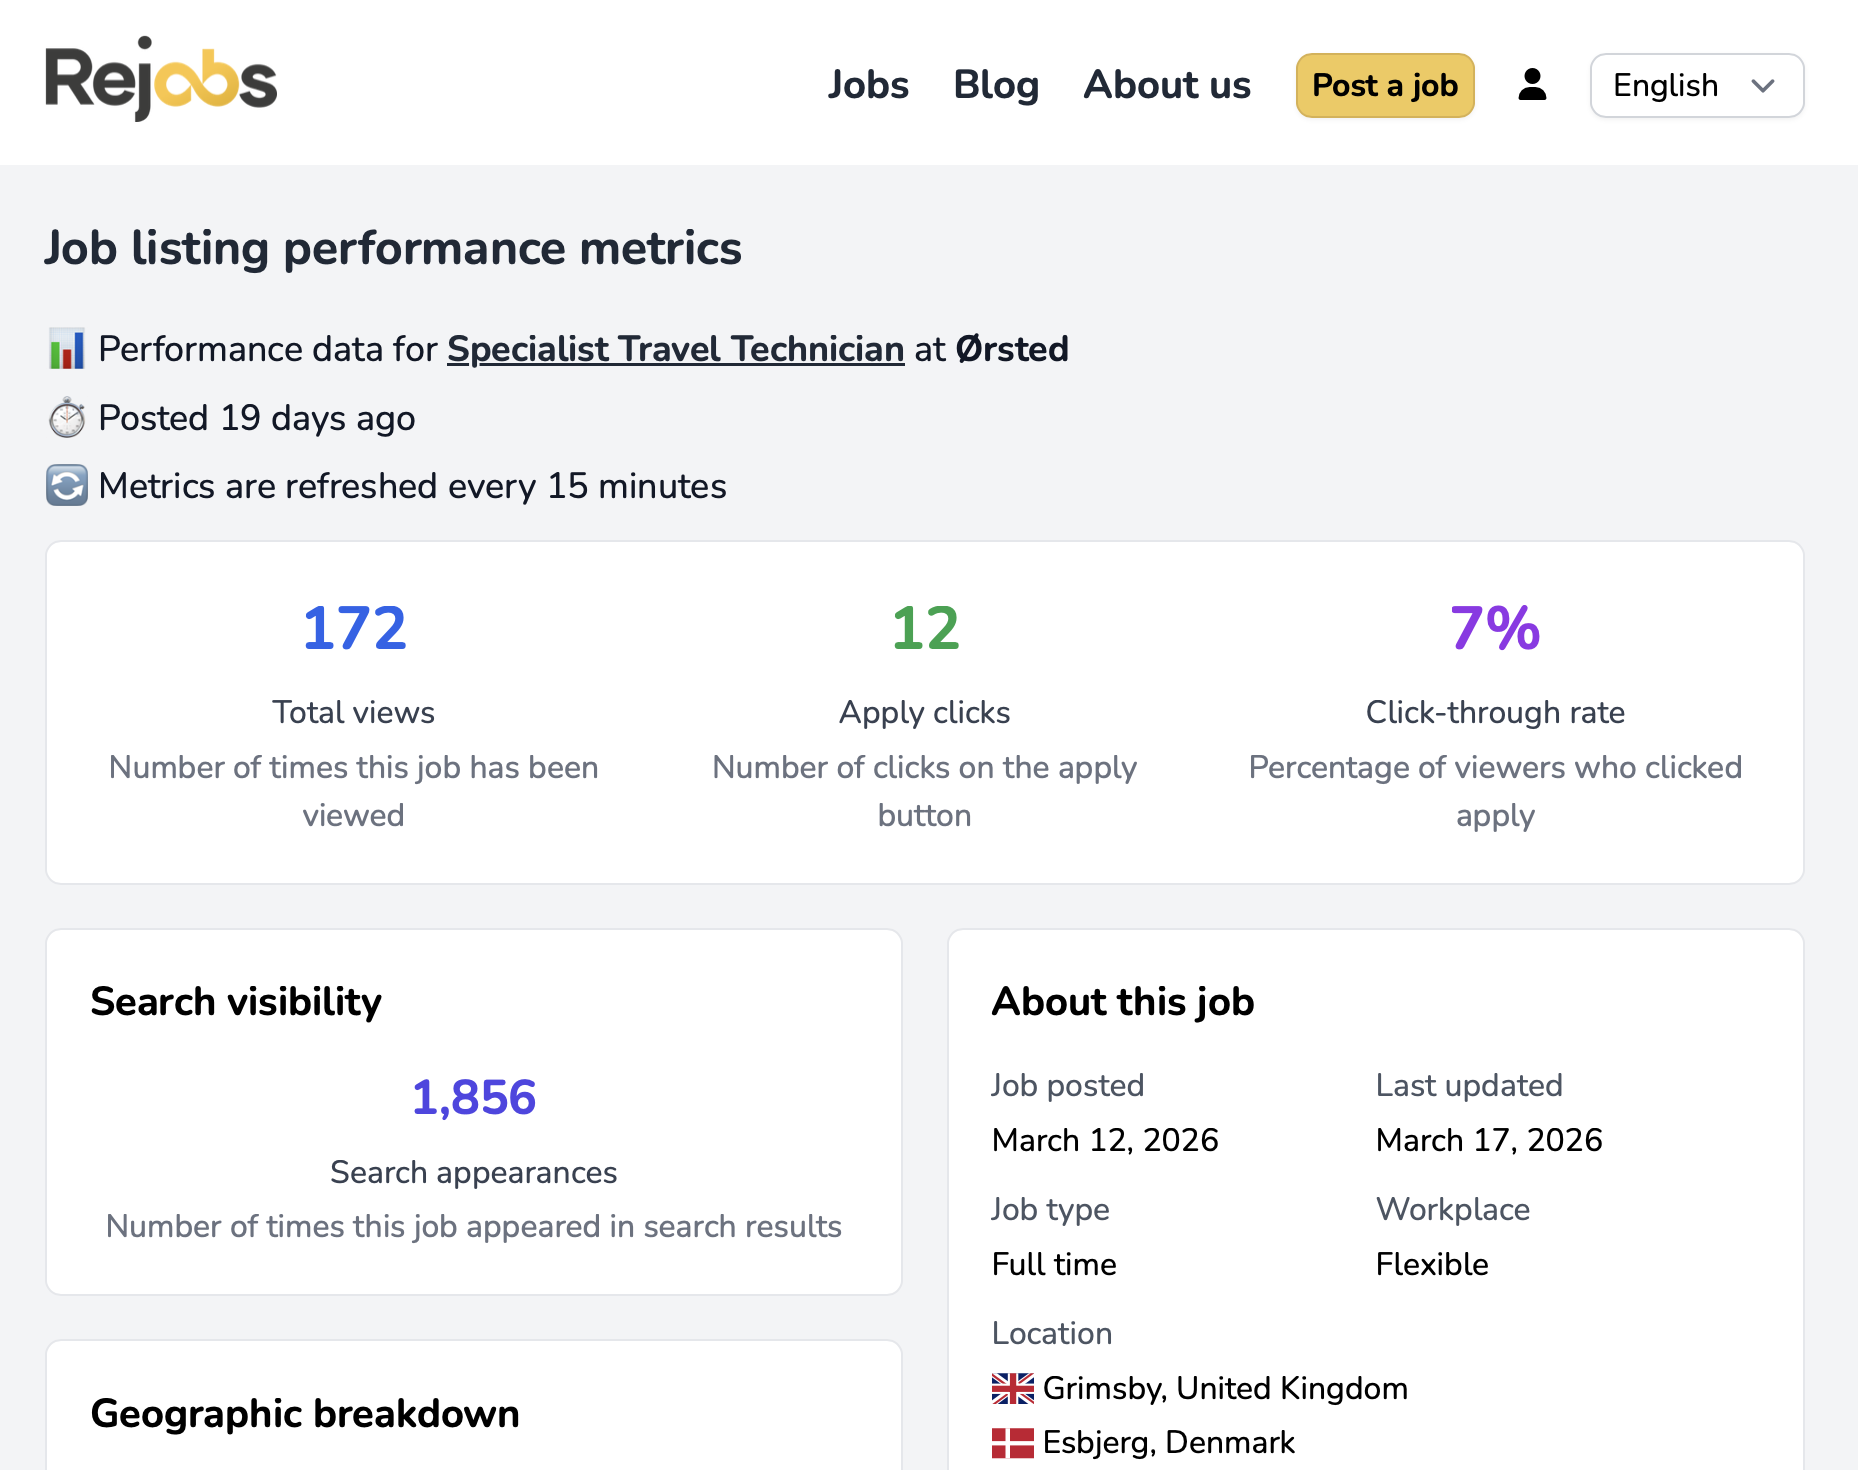Click the bar chart icon beside performance data
This screenshot has width=1858, height=1470.
click(x=66, y=349)
